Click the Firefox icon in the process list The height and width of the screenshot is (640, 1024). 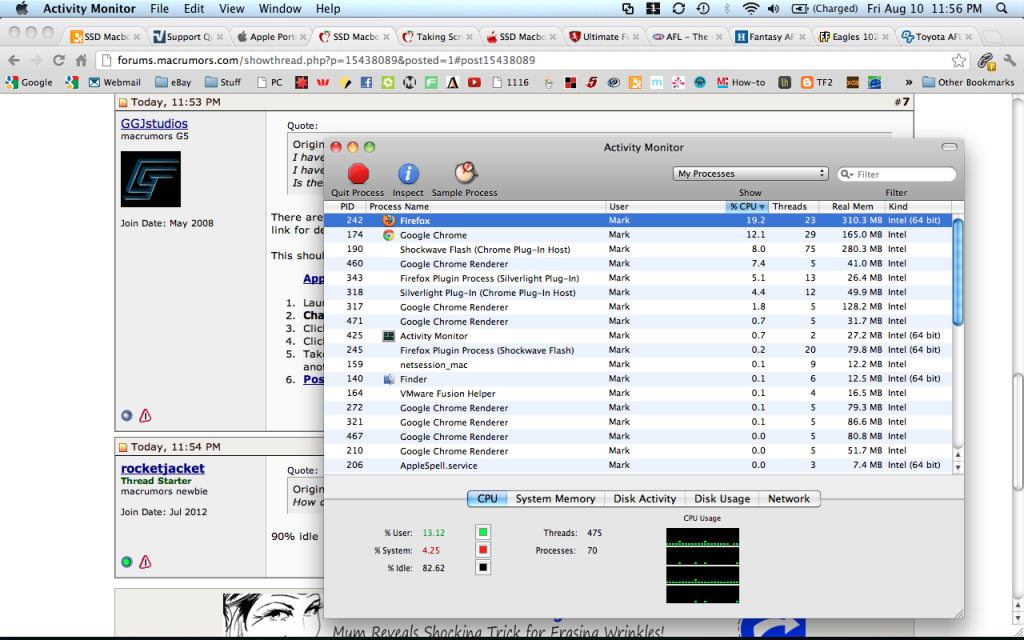[389, 220]
